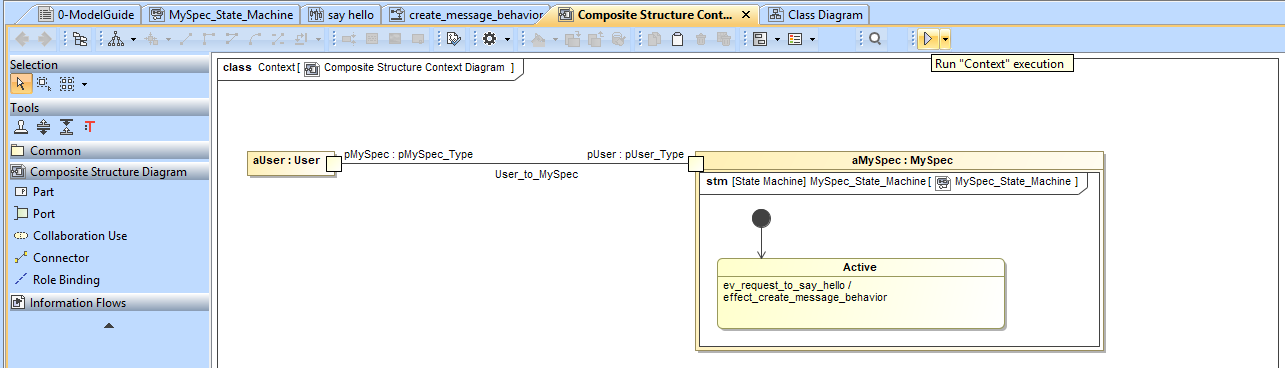This screenshot has width=1285, height=368.
Task: Expand the Information Flows palette group
Action: [x=108, y=303]
